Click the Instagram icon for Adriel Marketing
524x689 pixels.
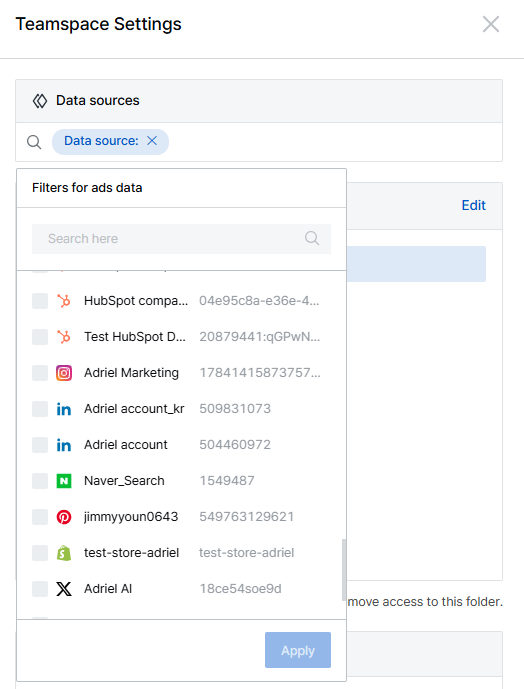[x=64, y=373]
